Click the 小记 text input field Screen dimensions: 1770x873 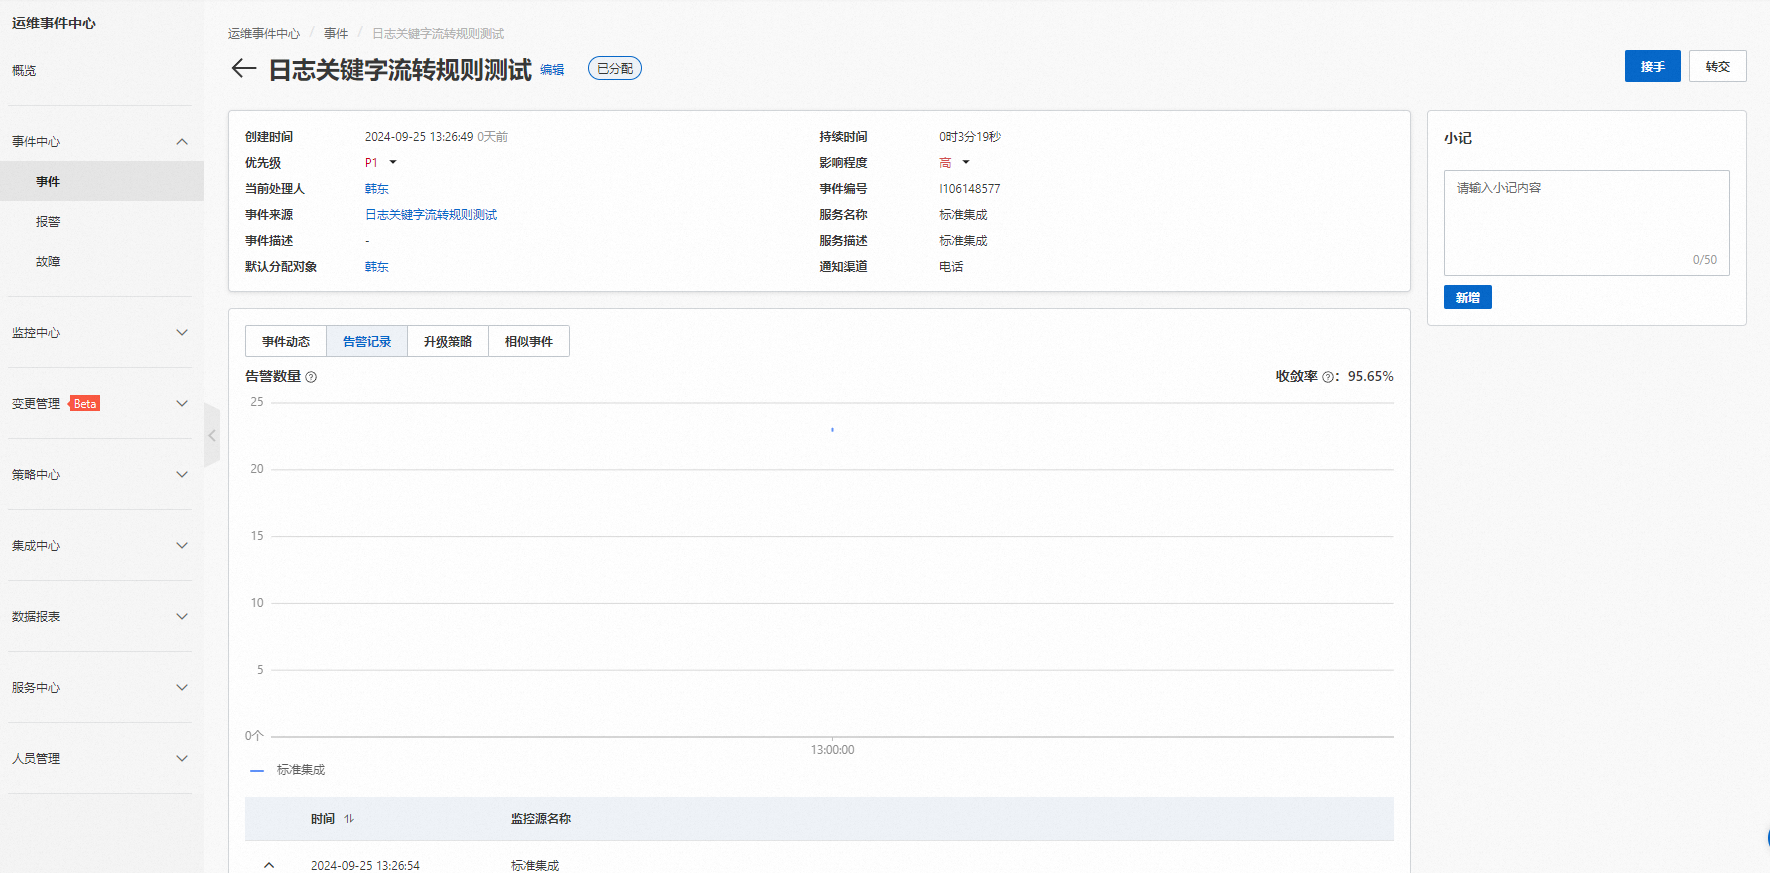1587,222
